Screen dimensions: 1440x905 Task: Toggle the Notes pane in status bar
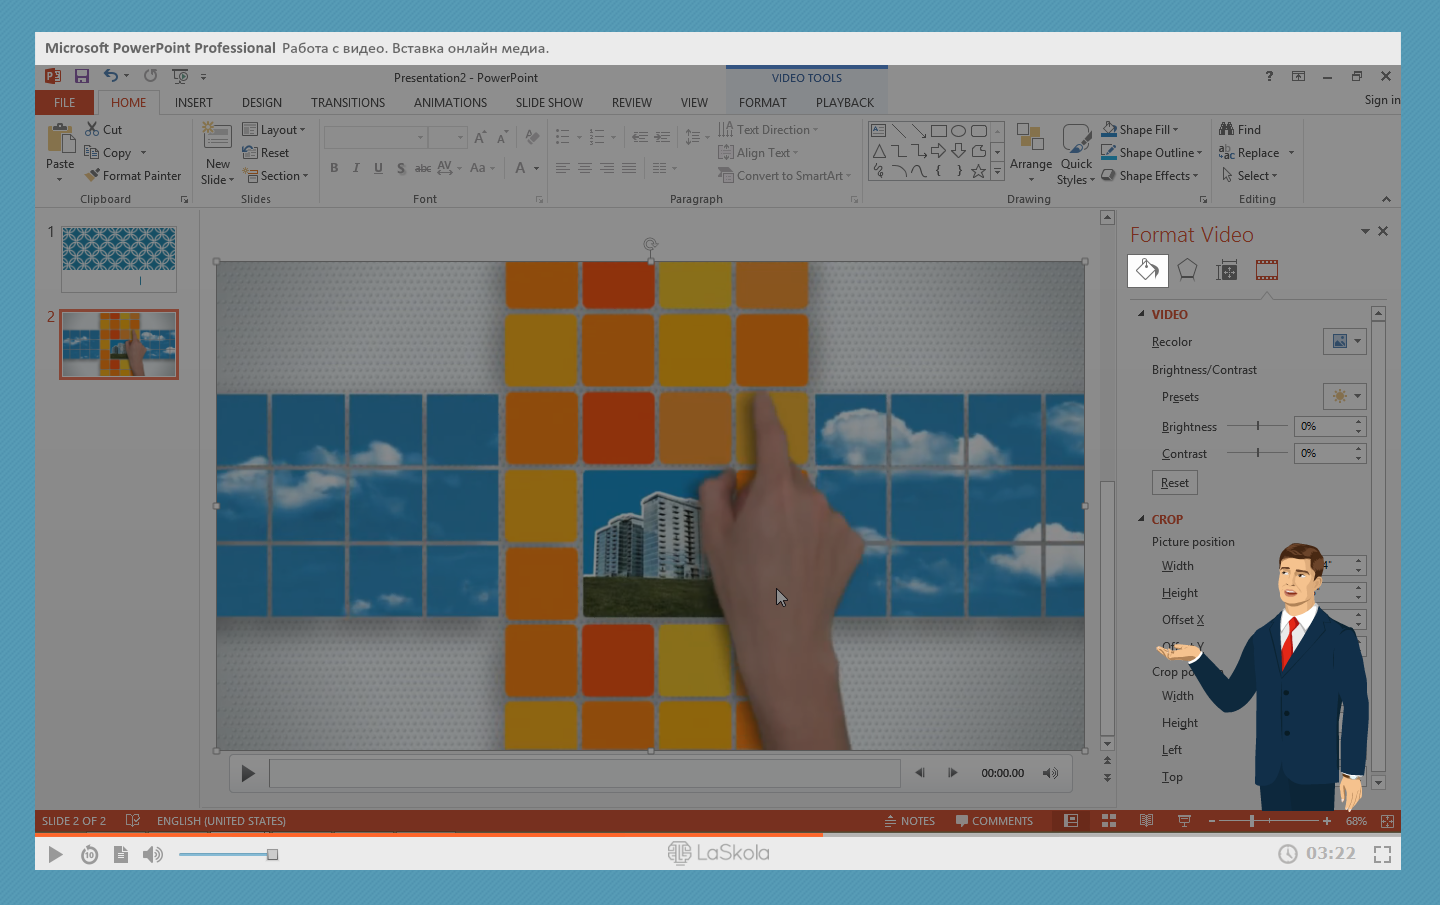pos(910,821)
